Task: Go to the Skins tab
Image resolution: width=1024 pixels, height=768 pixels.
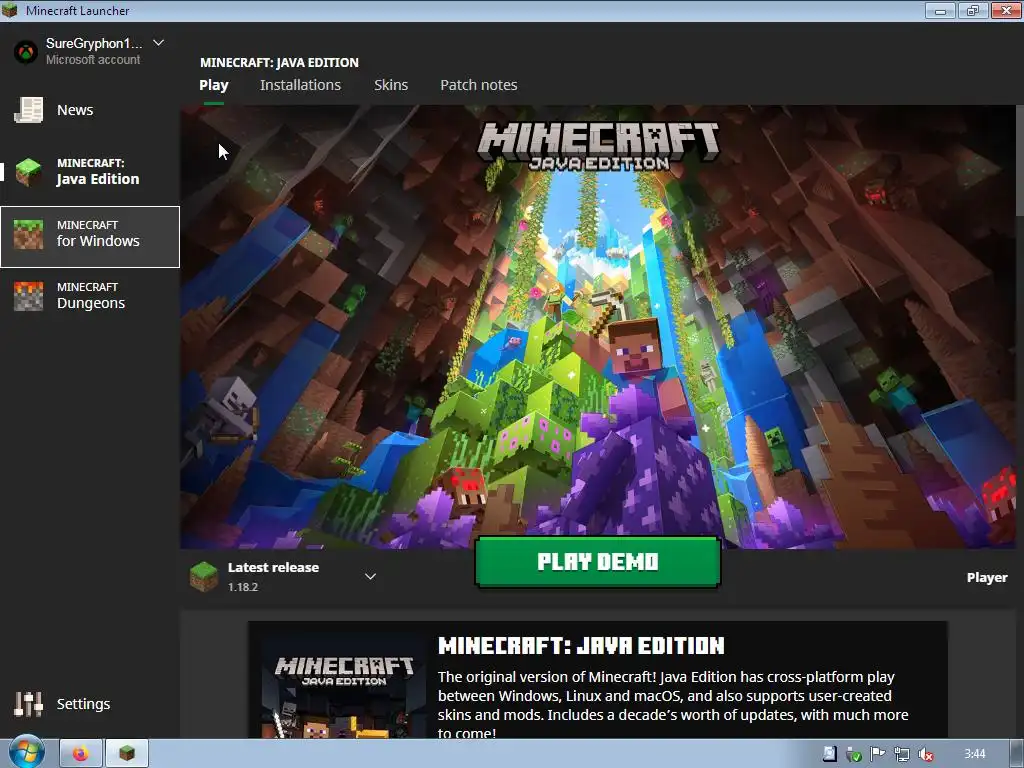Action: pos(391,85)
